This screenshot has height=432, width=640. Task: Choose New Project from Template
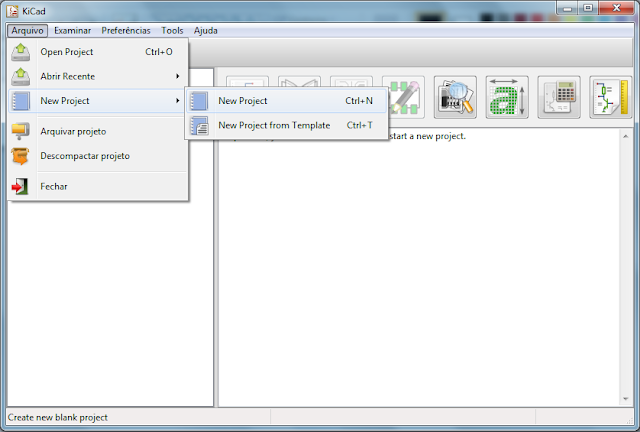click(287, 125)
